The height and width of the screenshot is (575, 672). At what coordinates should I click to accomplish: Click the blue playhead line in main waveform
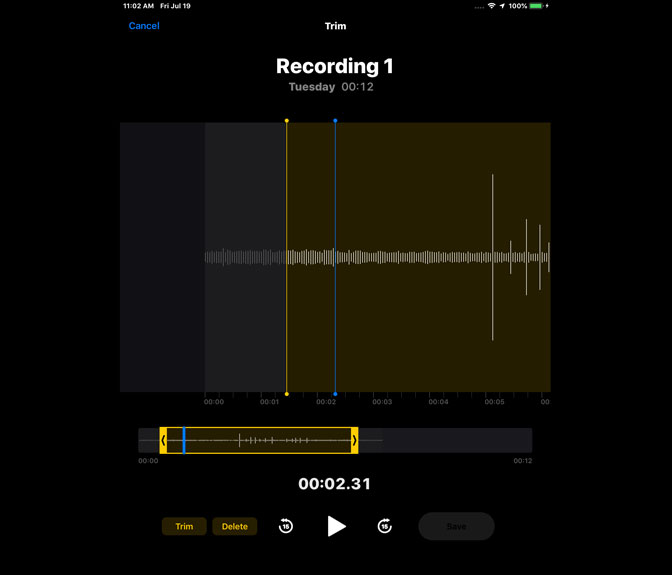click(x=335, y=257)
